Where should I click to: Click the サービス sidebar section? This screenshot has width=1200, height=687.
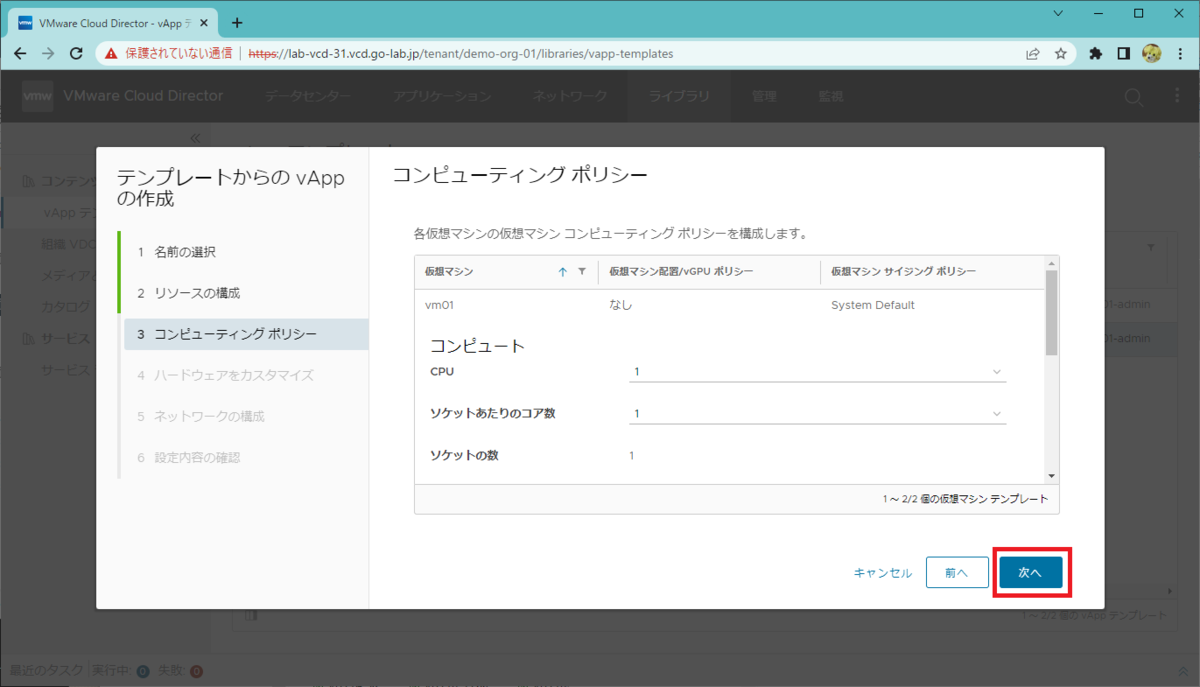click(56, 339)
